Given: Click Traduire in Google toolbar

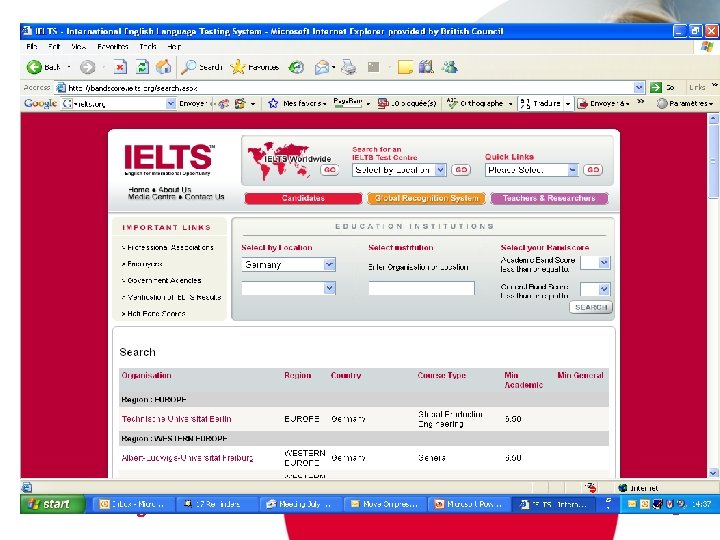Looking at the screenshot, I should (540, 103).
